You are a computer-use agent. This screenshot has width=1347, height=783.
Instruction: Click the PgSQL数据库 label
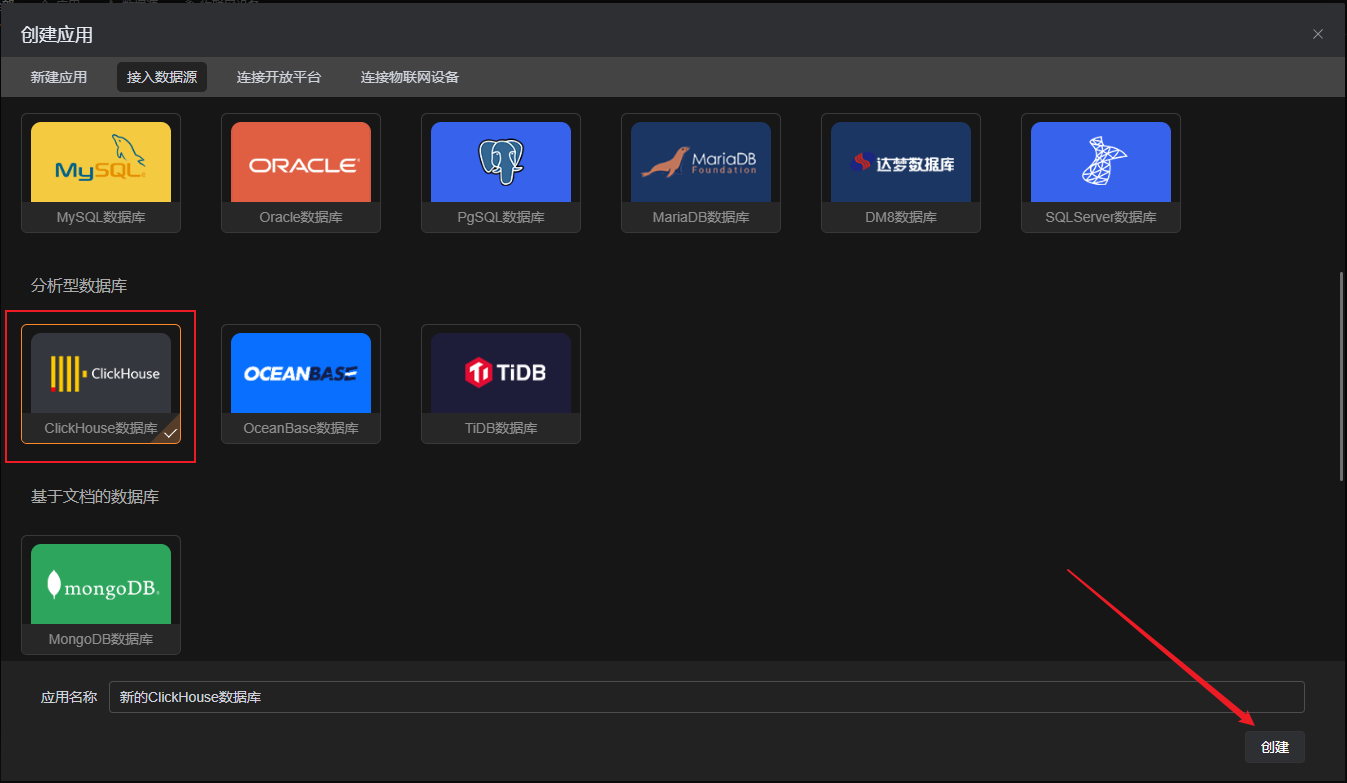(x=501, y=217)
